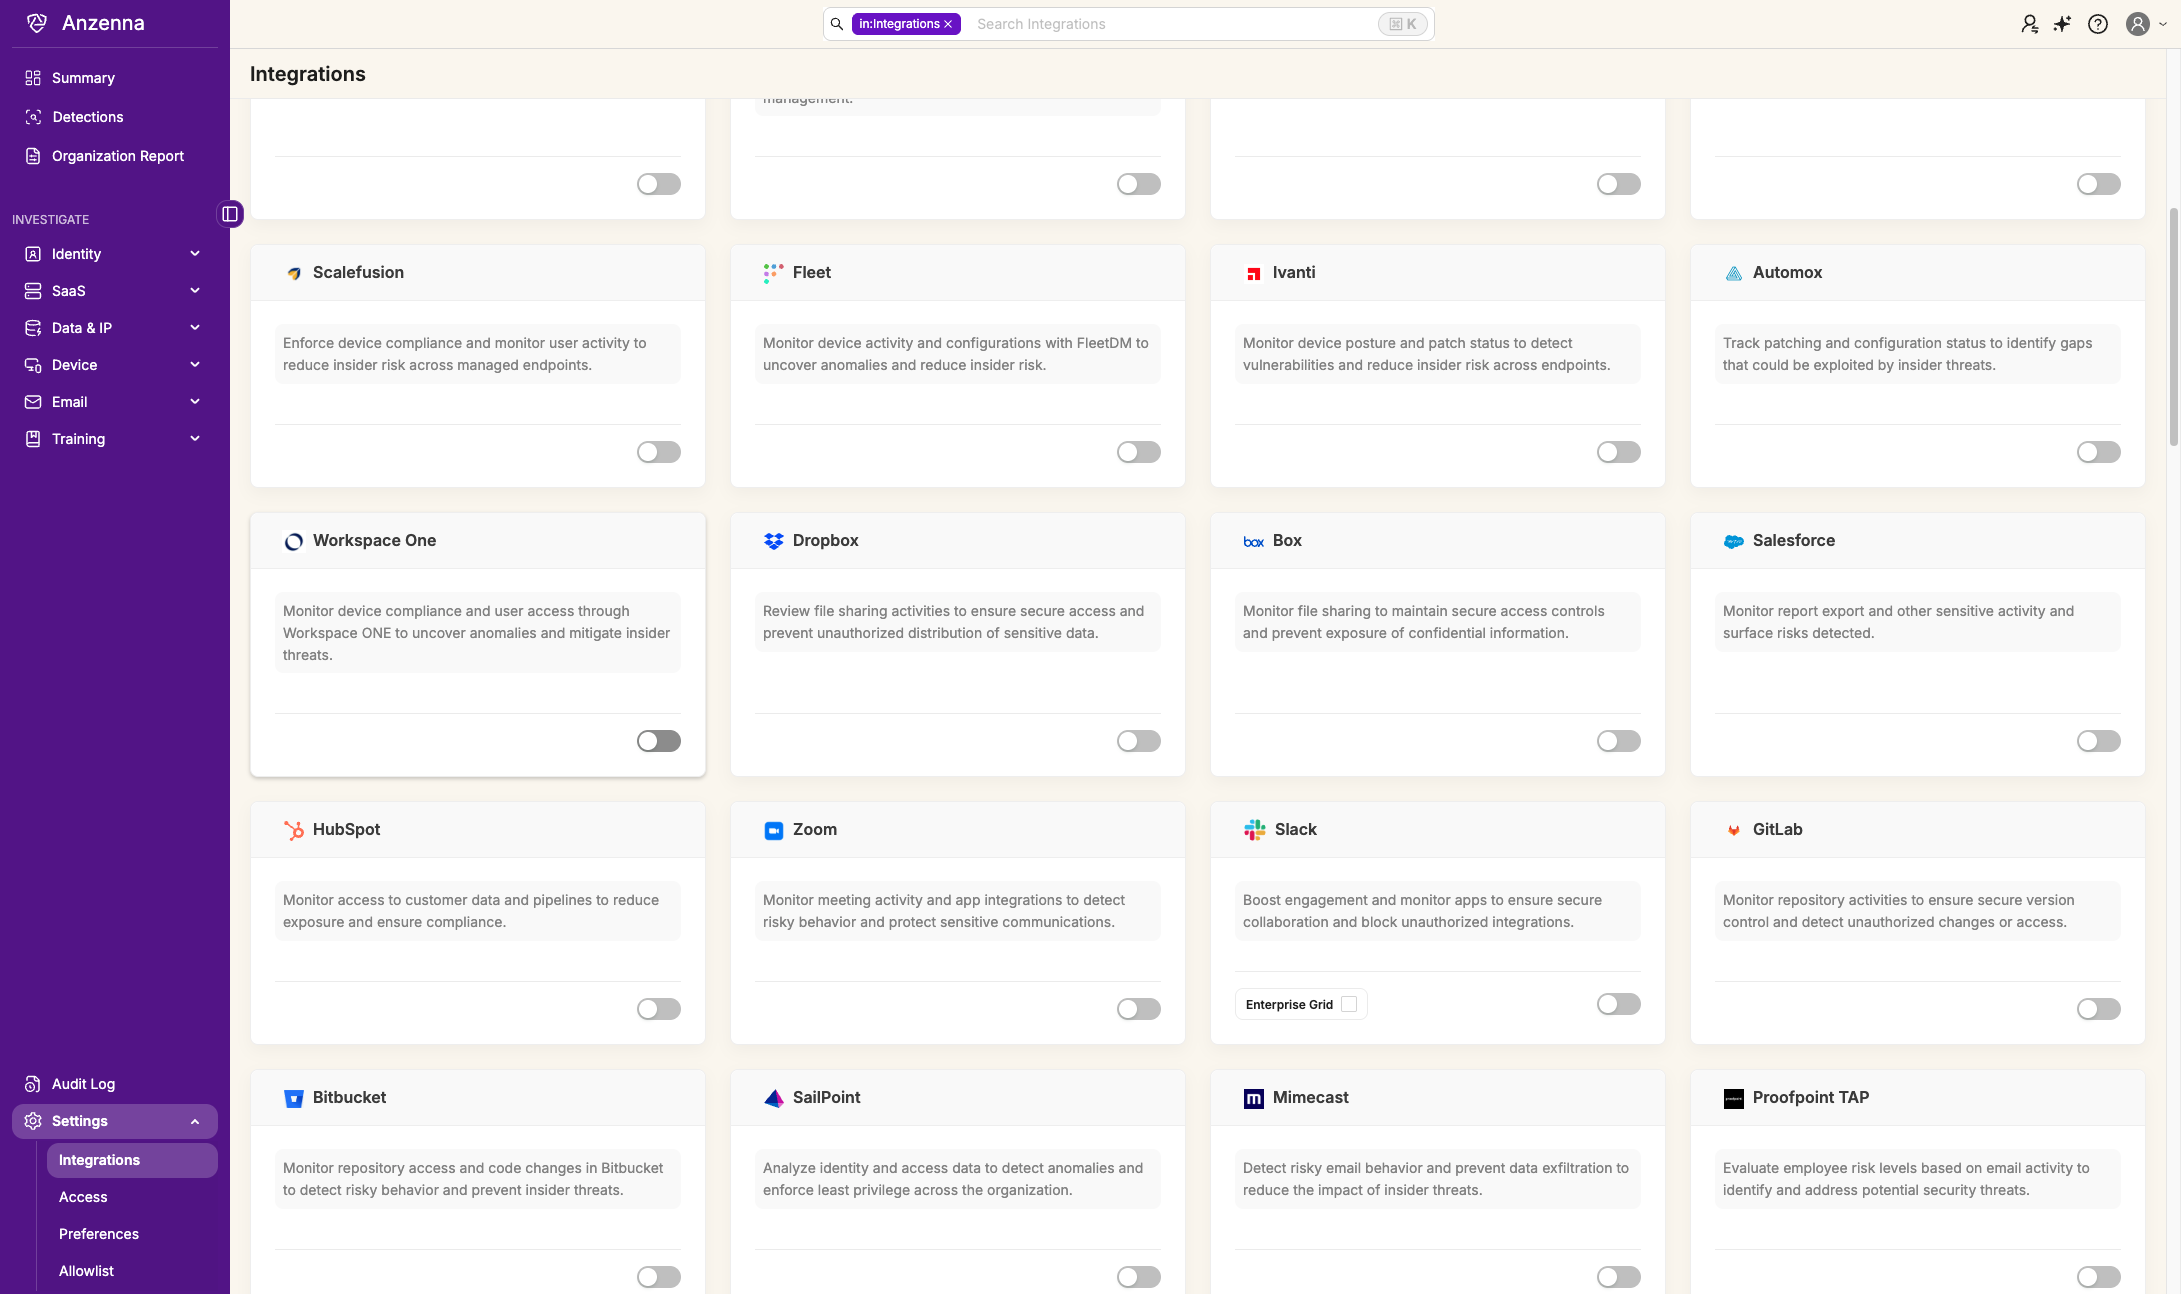Enable the Workspace One integration toggle
Viewport: 2181px width, 1294px height.
coord(658,741)
